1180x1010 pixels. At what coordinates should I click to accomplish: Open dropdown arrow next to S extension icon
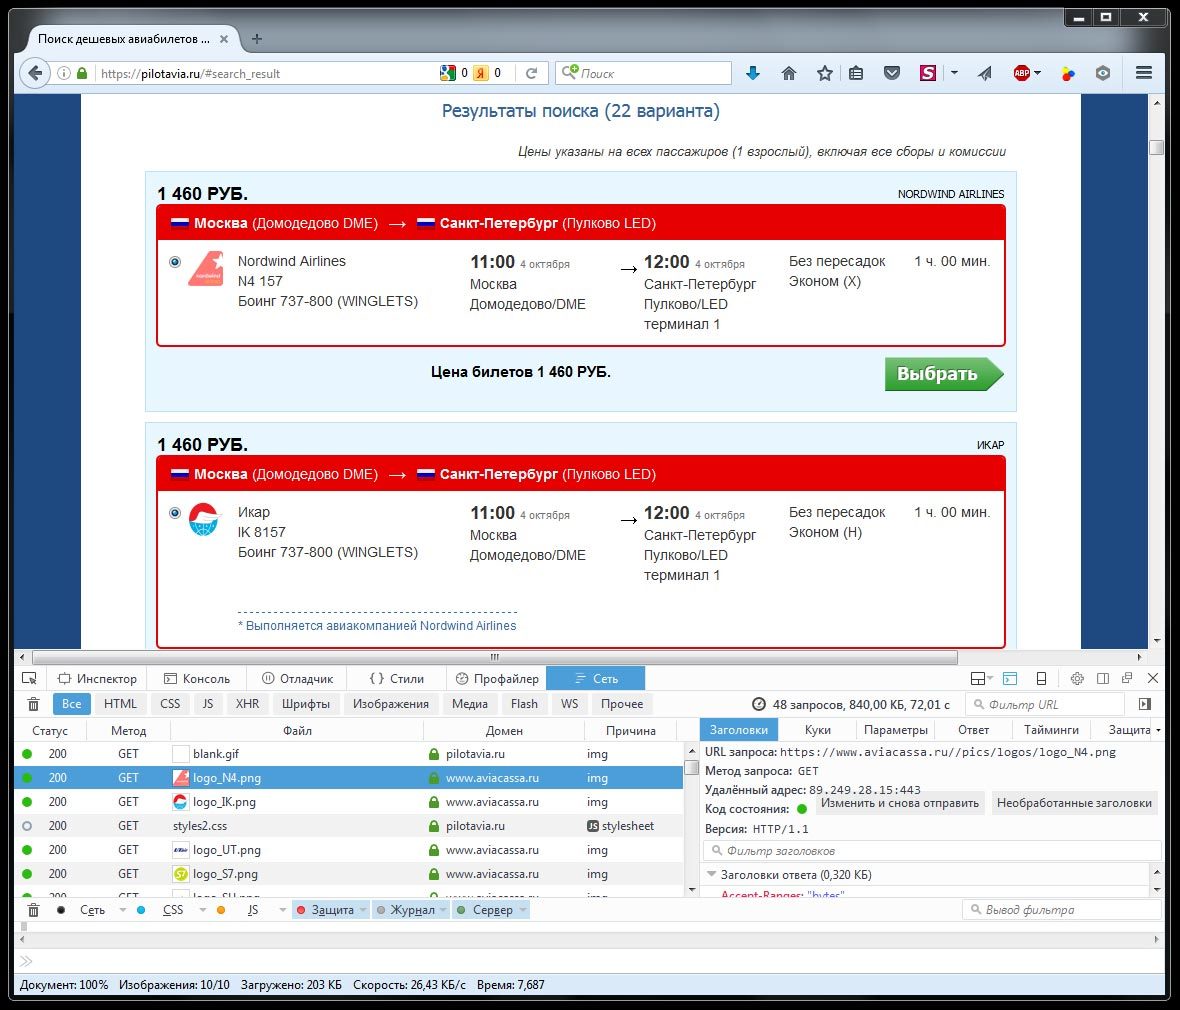[954, 73]
